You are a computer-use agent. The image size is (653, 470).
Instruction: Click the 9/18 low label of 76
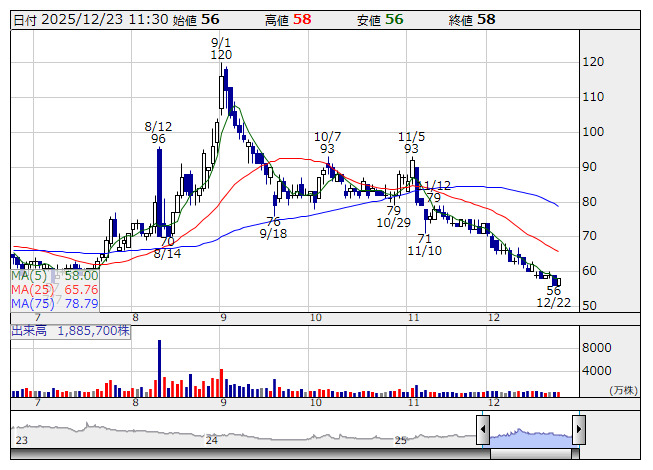273,222
